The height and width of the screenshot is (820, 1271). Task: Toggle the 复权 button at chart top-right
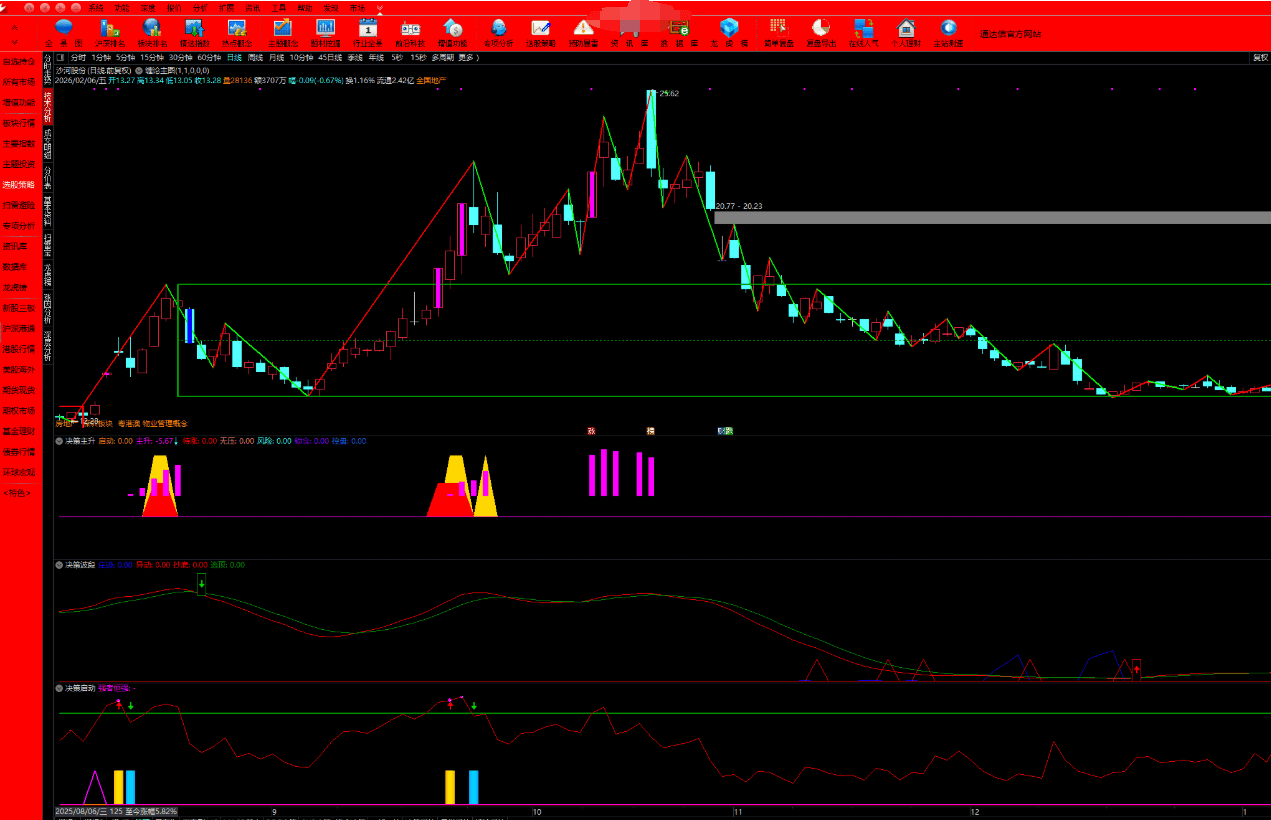click(1260, 58)
